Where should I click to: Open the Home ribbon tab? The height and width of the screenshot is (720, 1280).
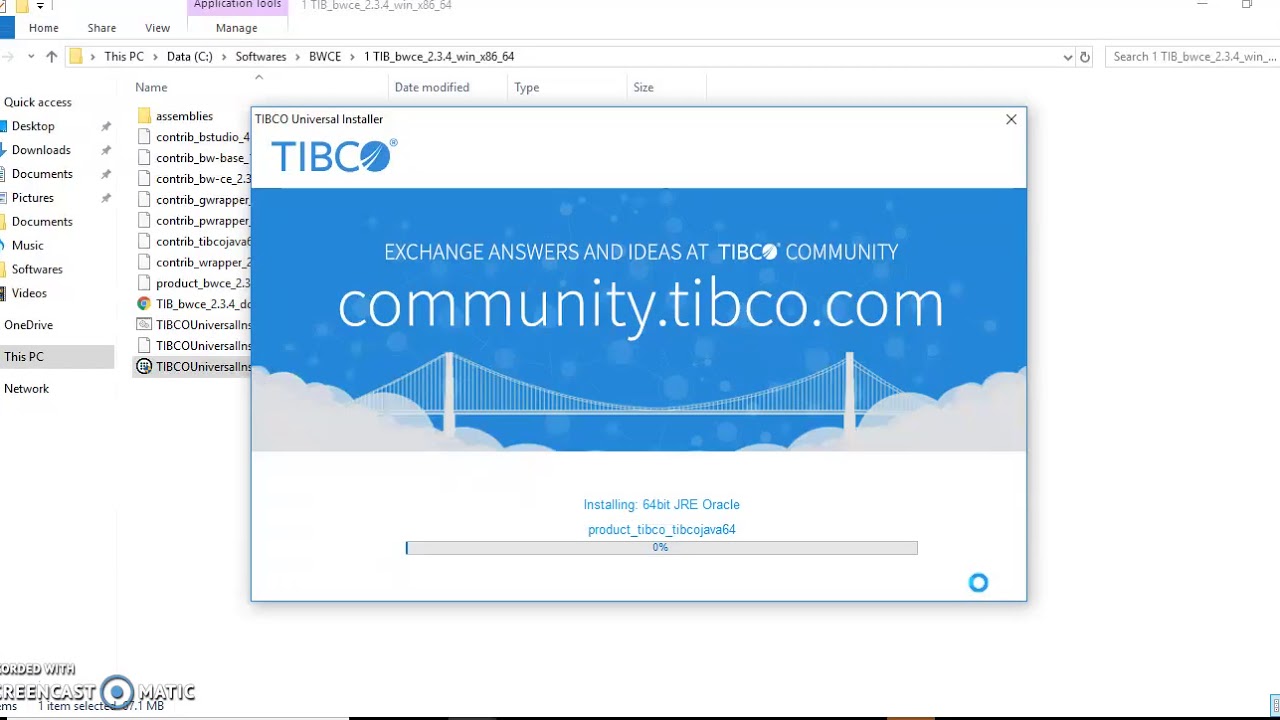[43, 28]
